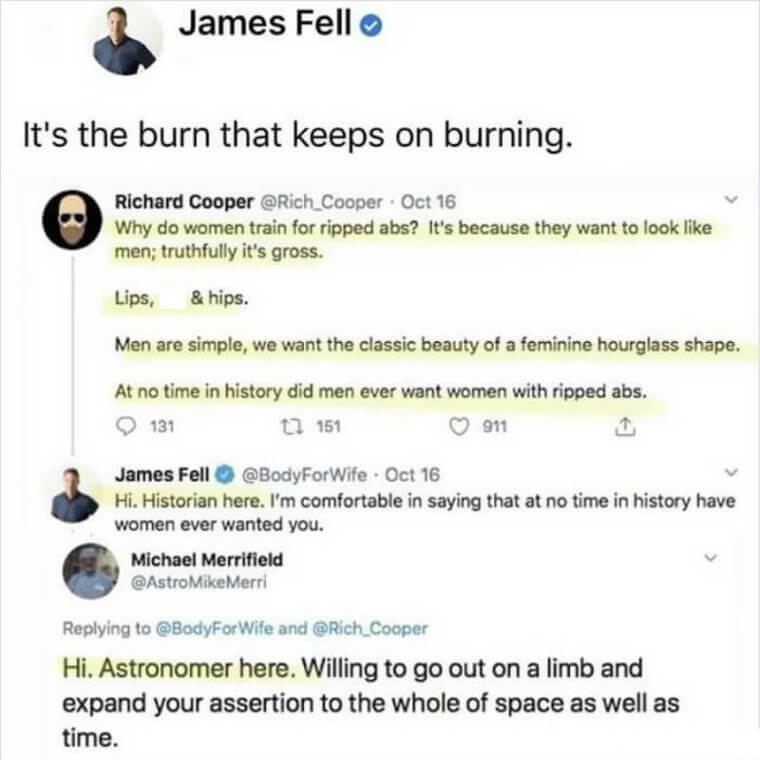Open the @BodyForWife handle in the reply header
Screen dimensions: 760x760
(x=304, y=475)
